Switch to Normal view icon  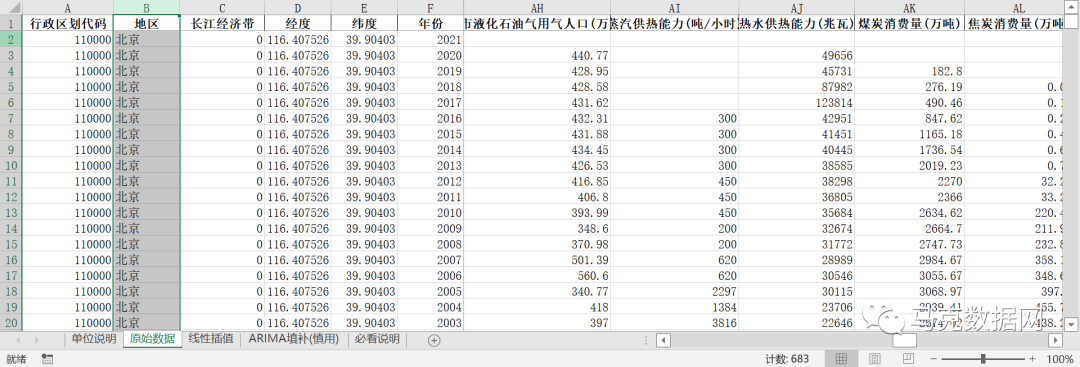841,359
